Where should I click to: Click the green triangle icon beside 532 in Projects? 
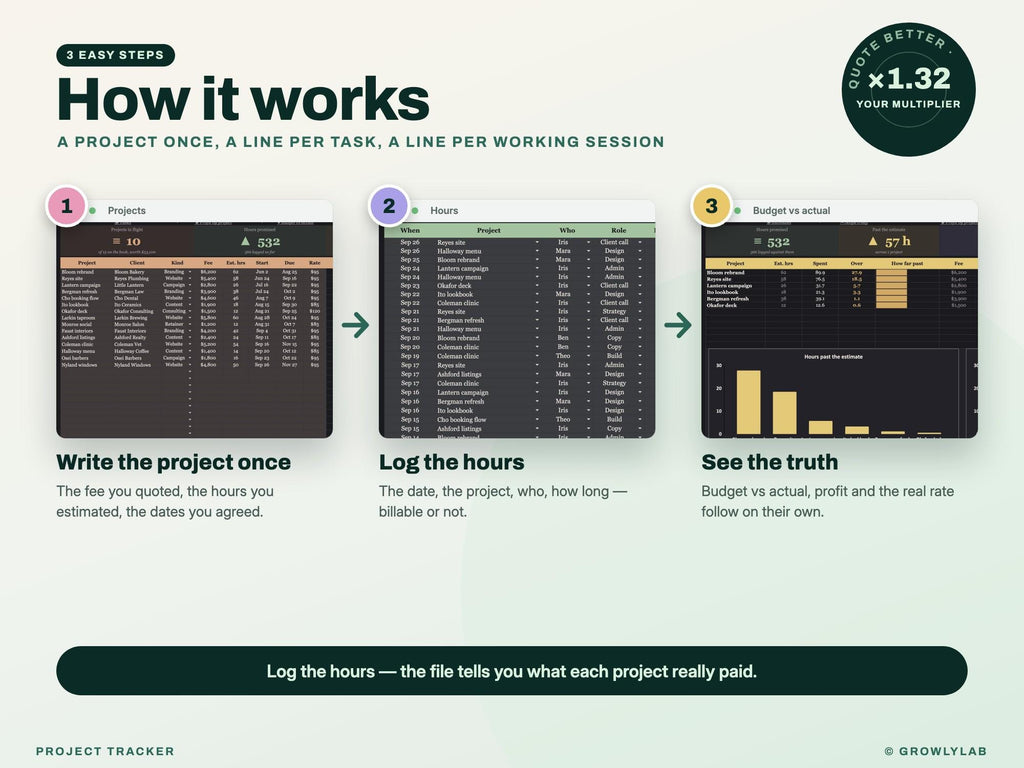coord(246,242)
